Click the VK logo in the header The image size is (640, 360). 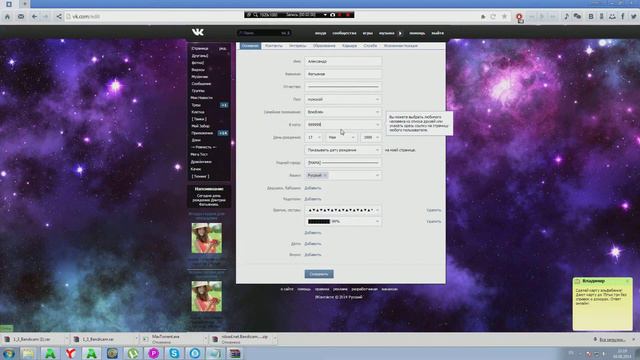click(x=198, y=32)
